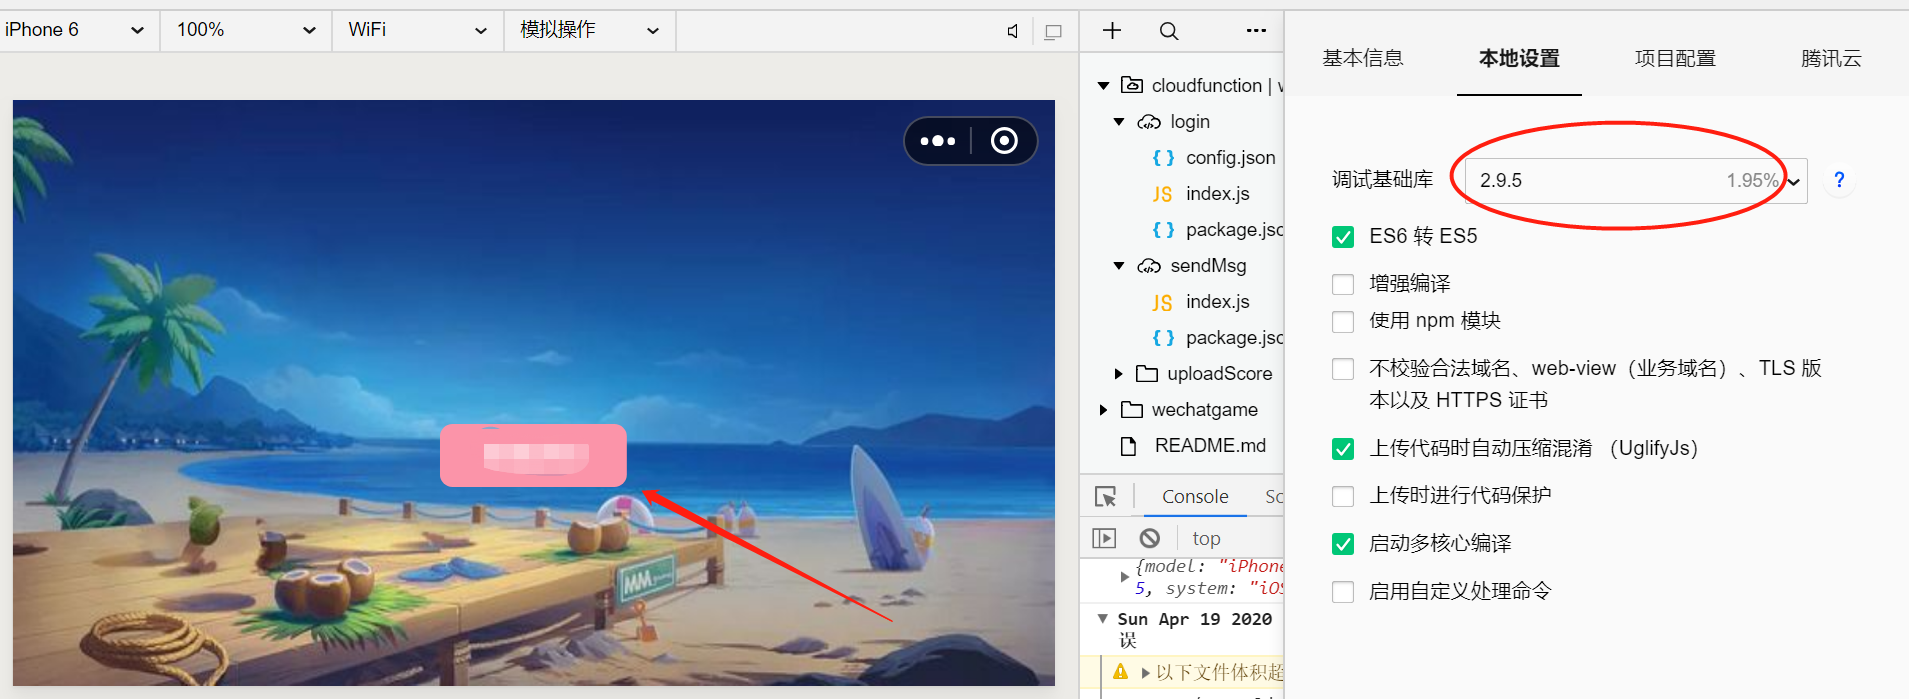This screenshot has width=1909, height=699.
Task: Click the yellow warning triangle icon
Action: [1120, 671]
